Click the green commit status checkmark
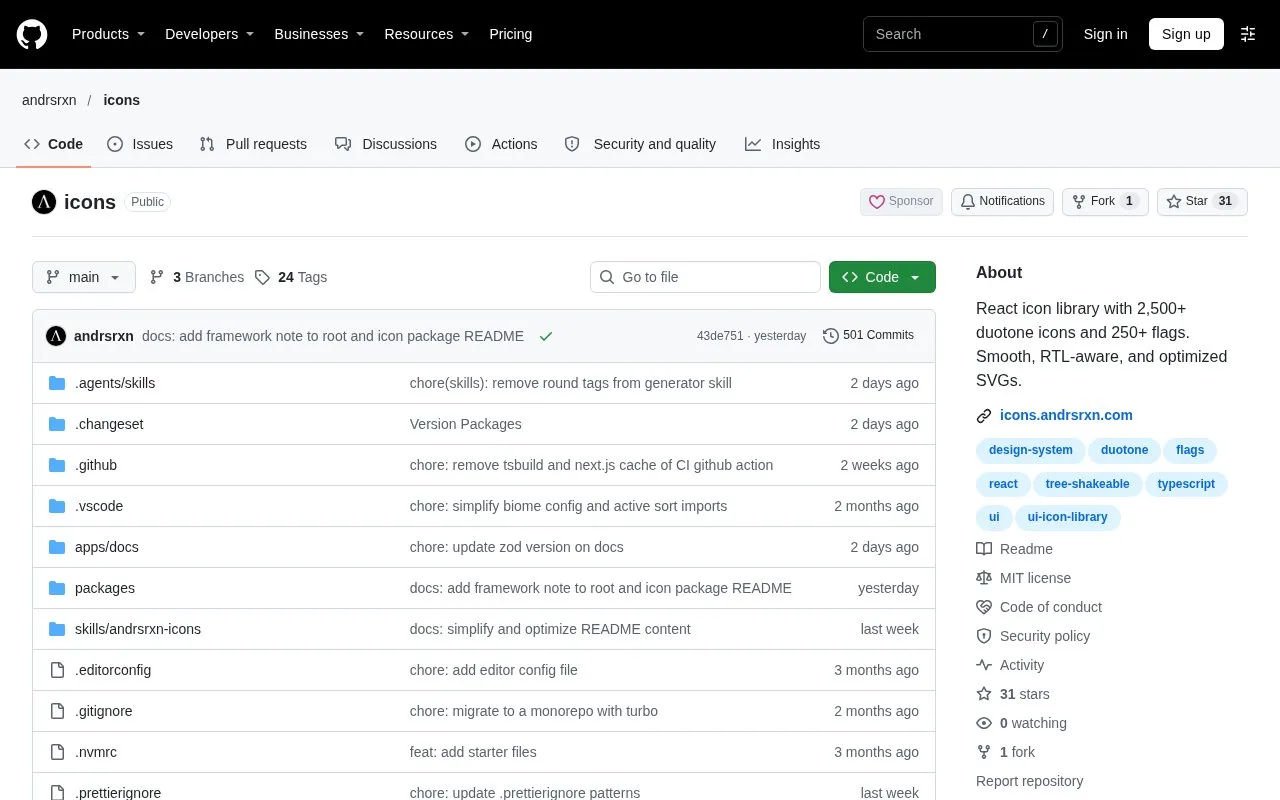Image resolution: width=1280 pixels, height=800 pixels. tap(546, 336)
